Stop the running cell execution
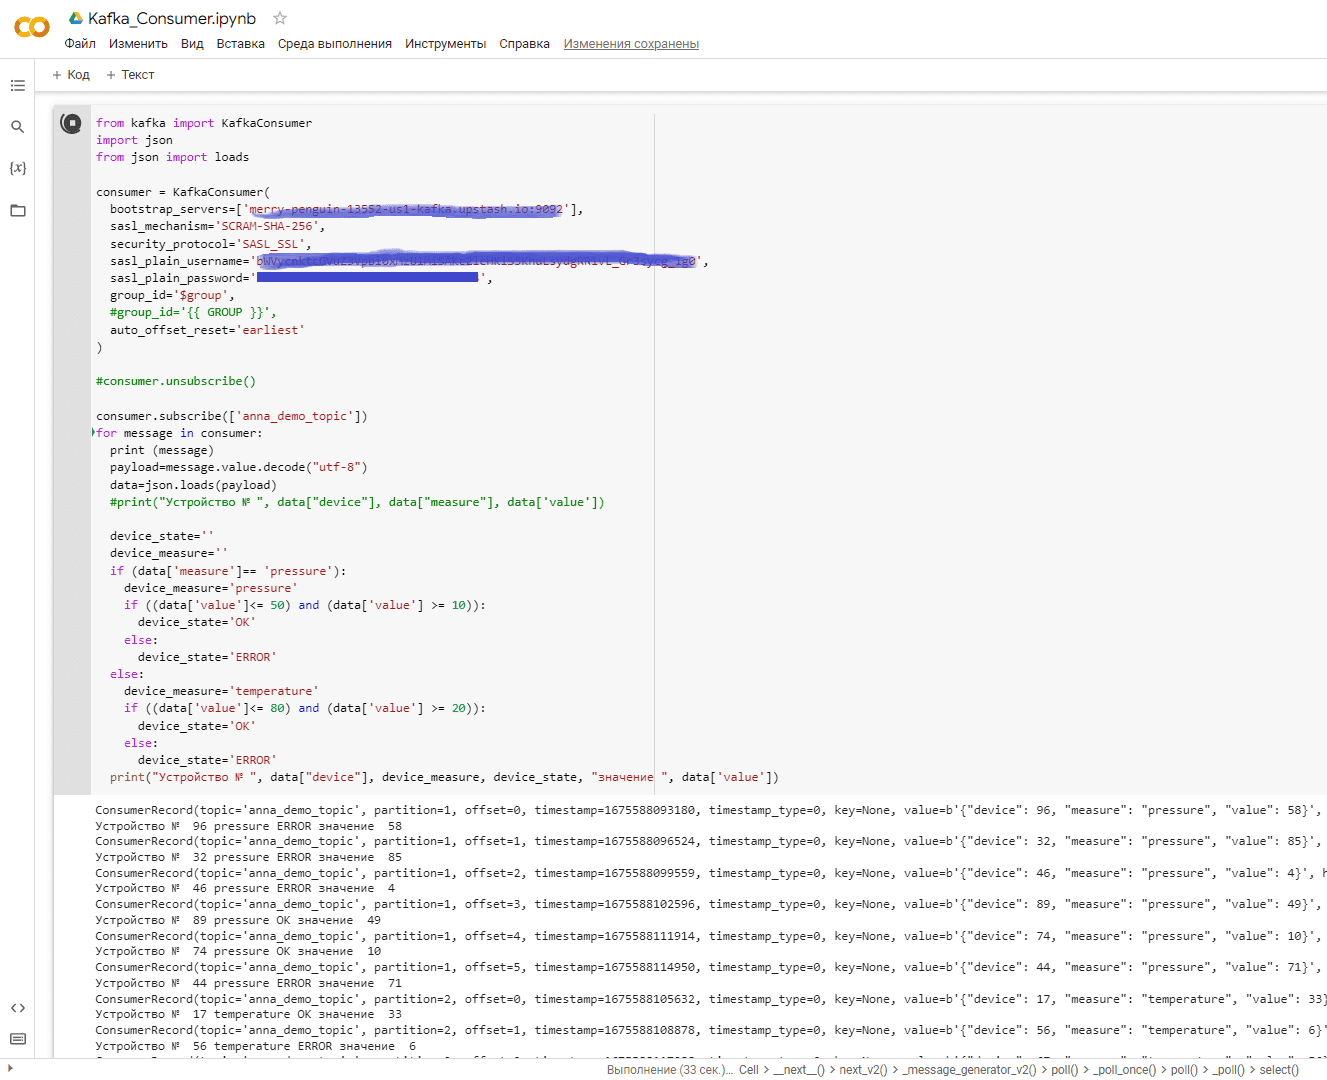The height and width of the screenshot is (1080, 1327). point(71,123)
